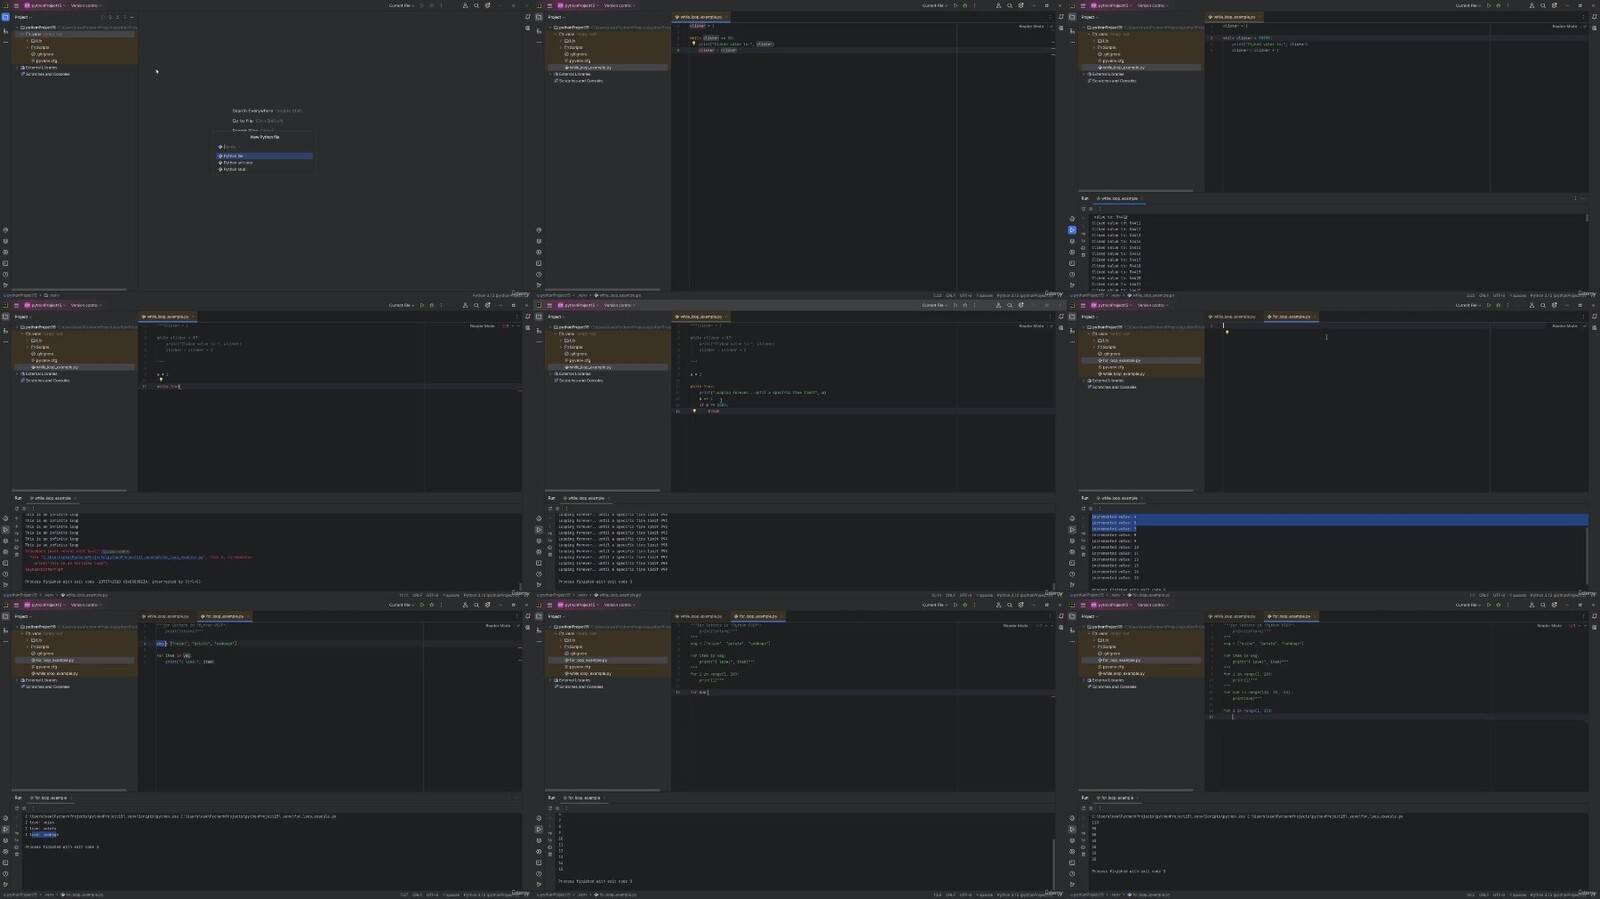Choose Python file in the New Python file popup
1600x899 pixels.
click(x=265, y=156)
